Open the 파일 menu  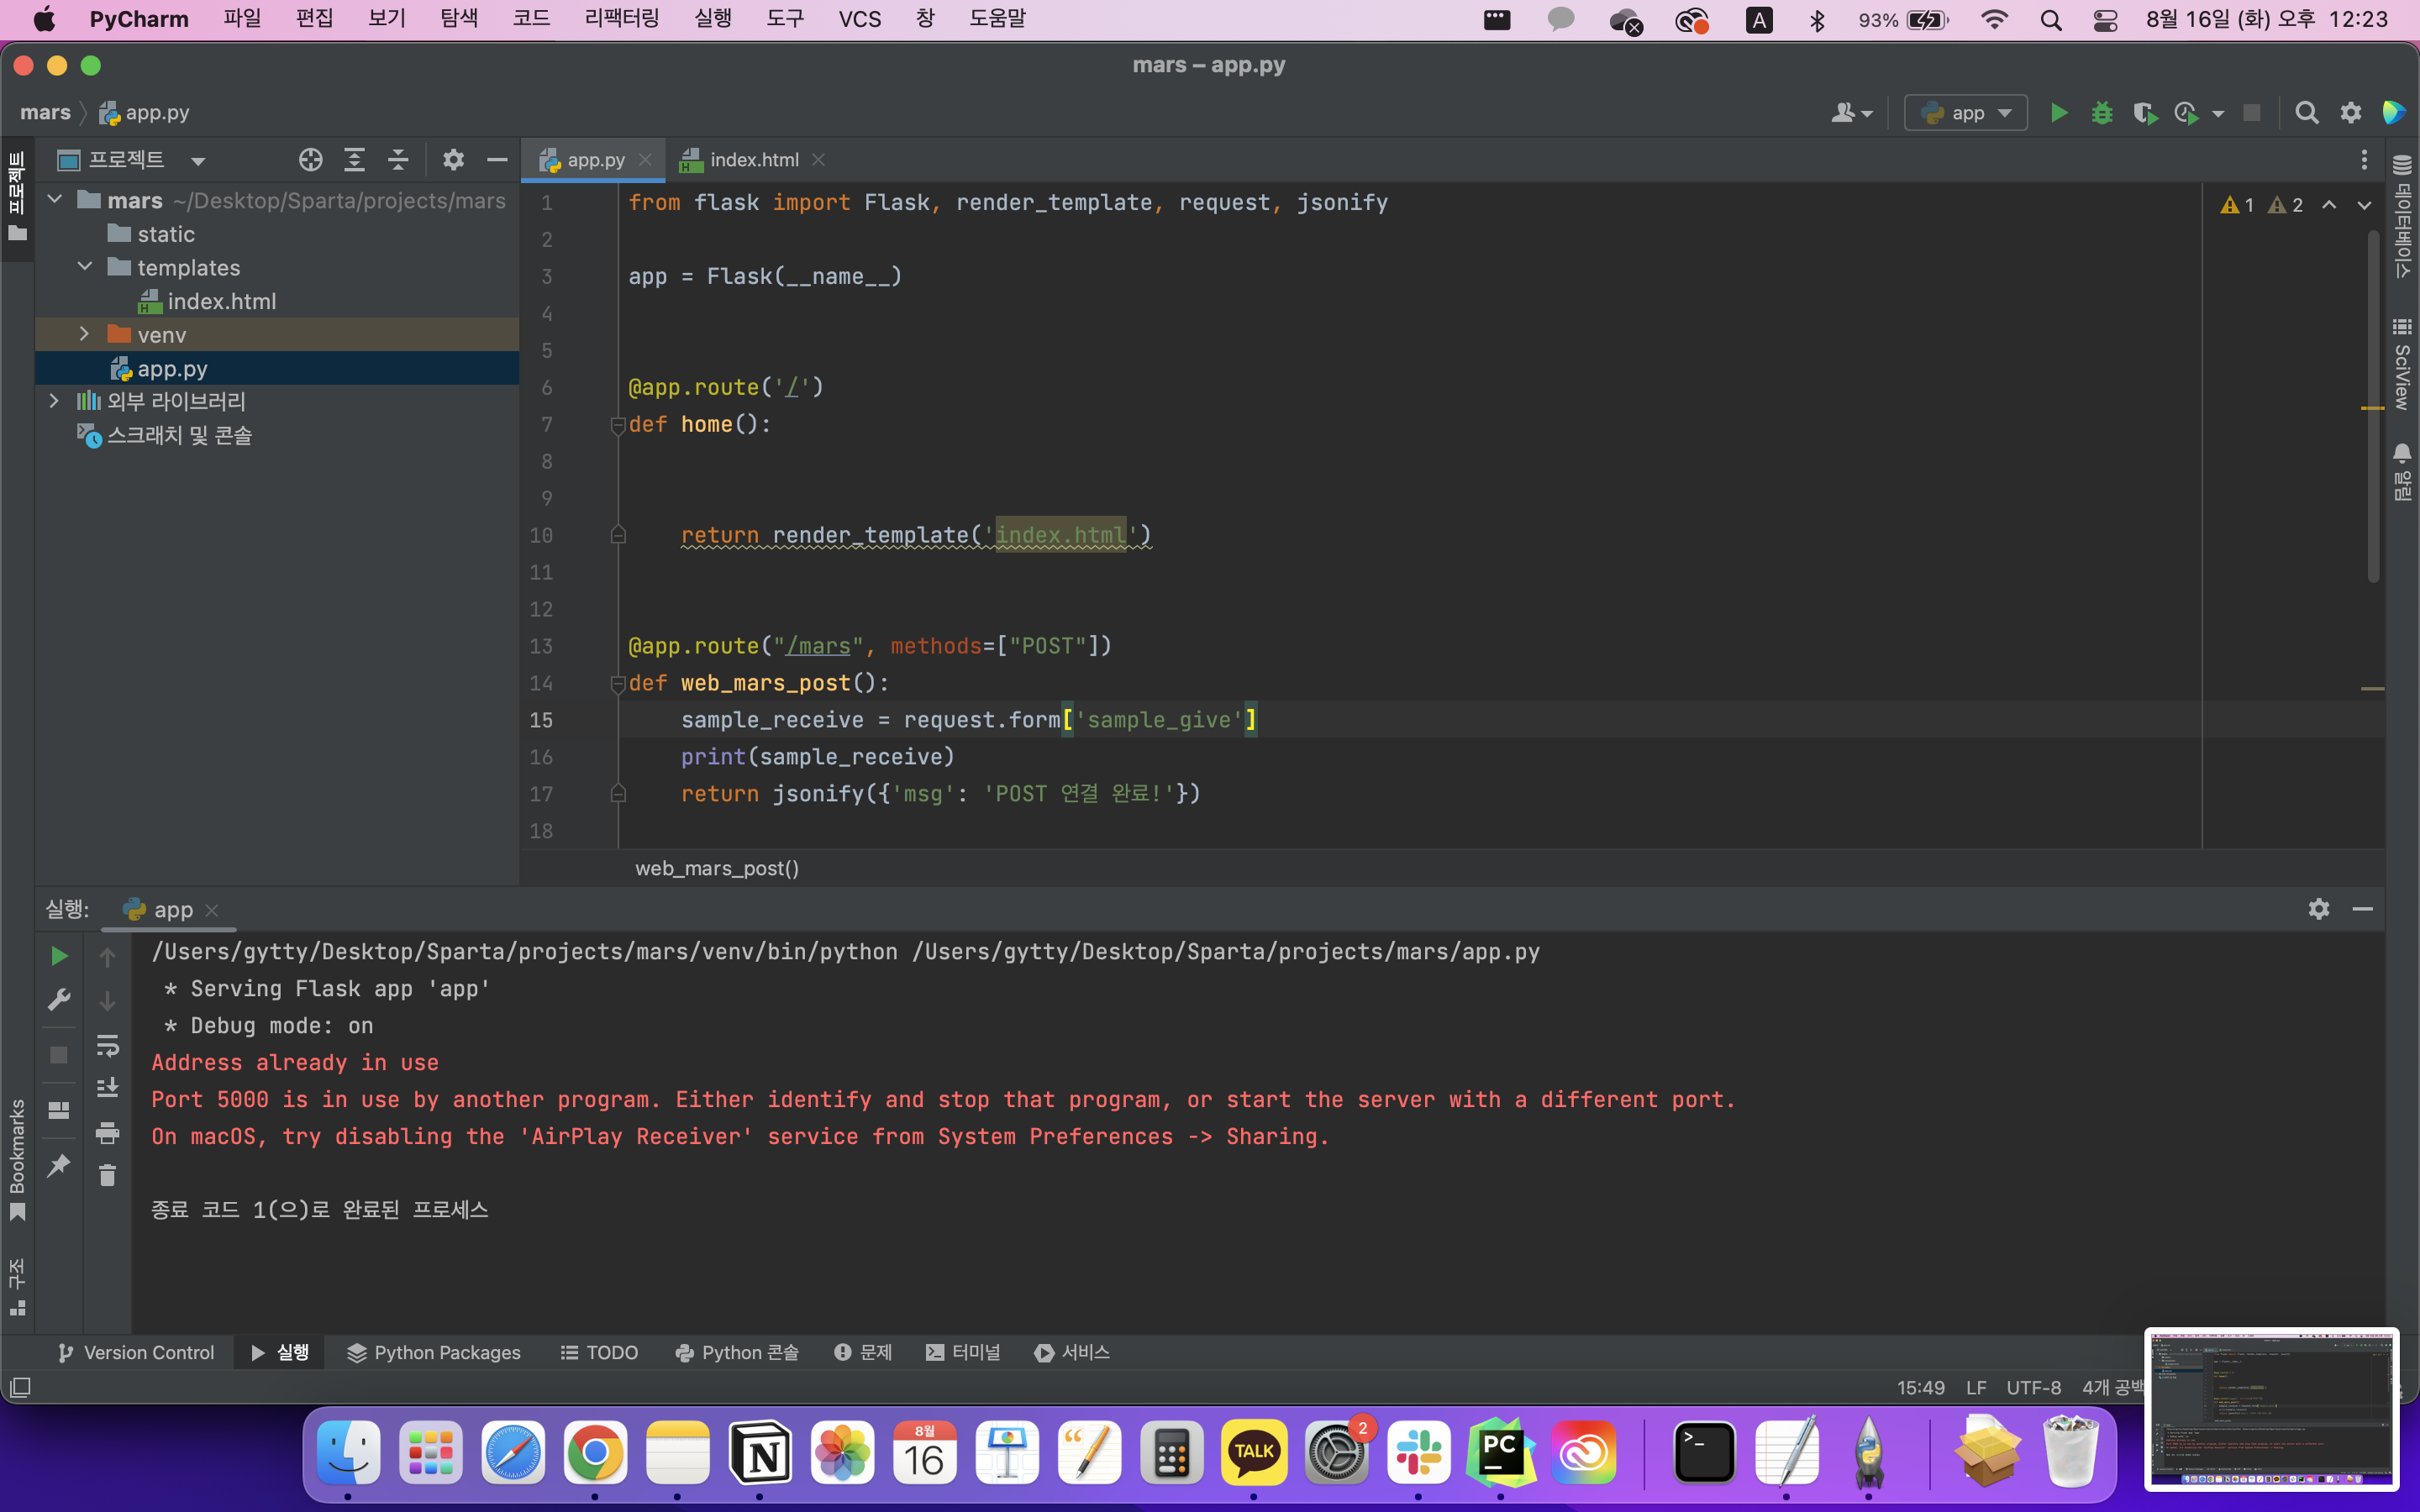(242, 19)
